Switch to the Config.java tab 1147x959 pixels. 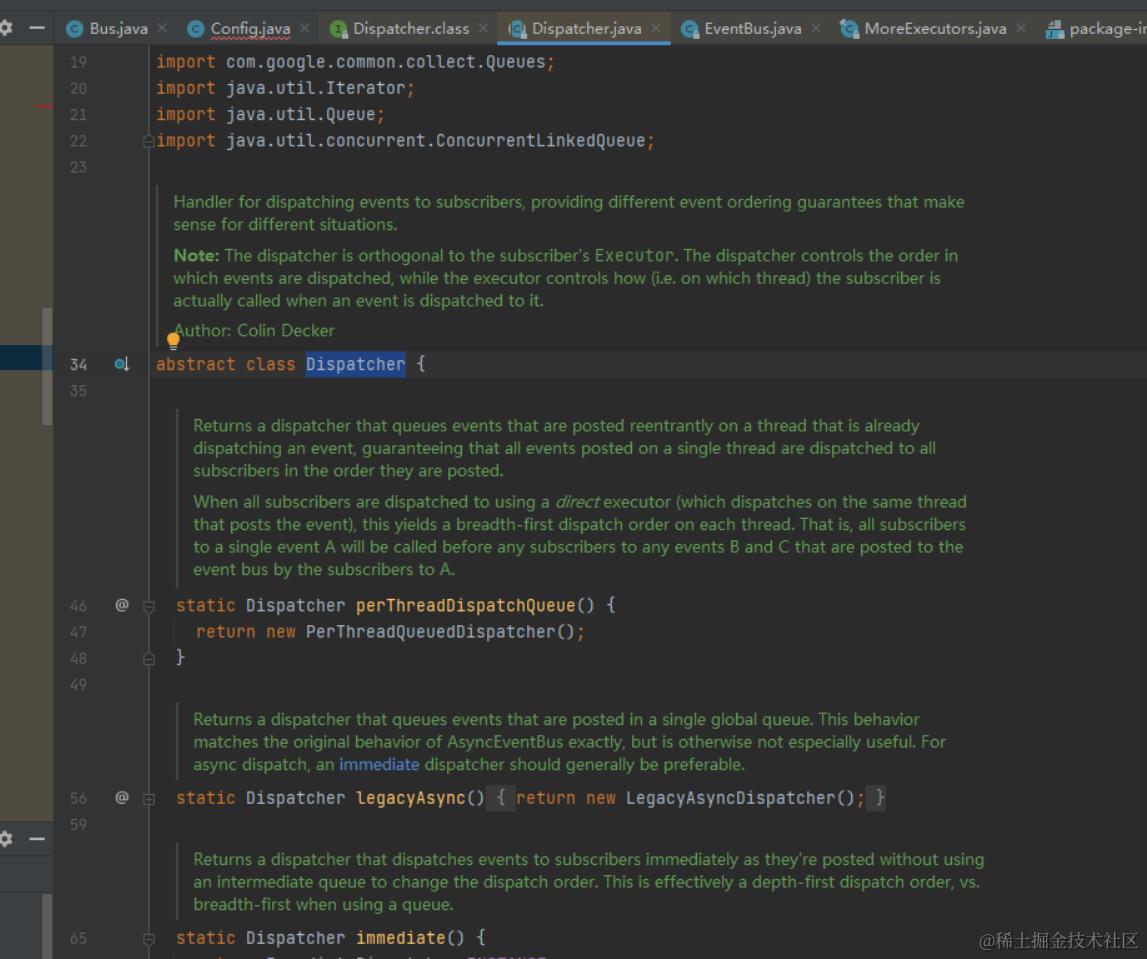pos(250,29)
